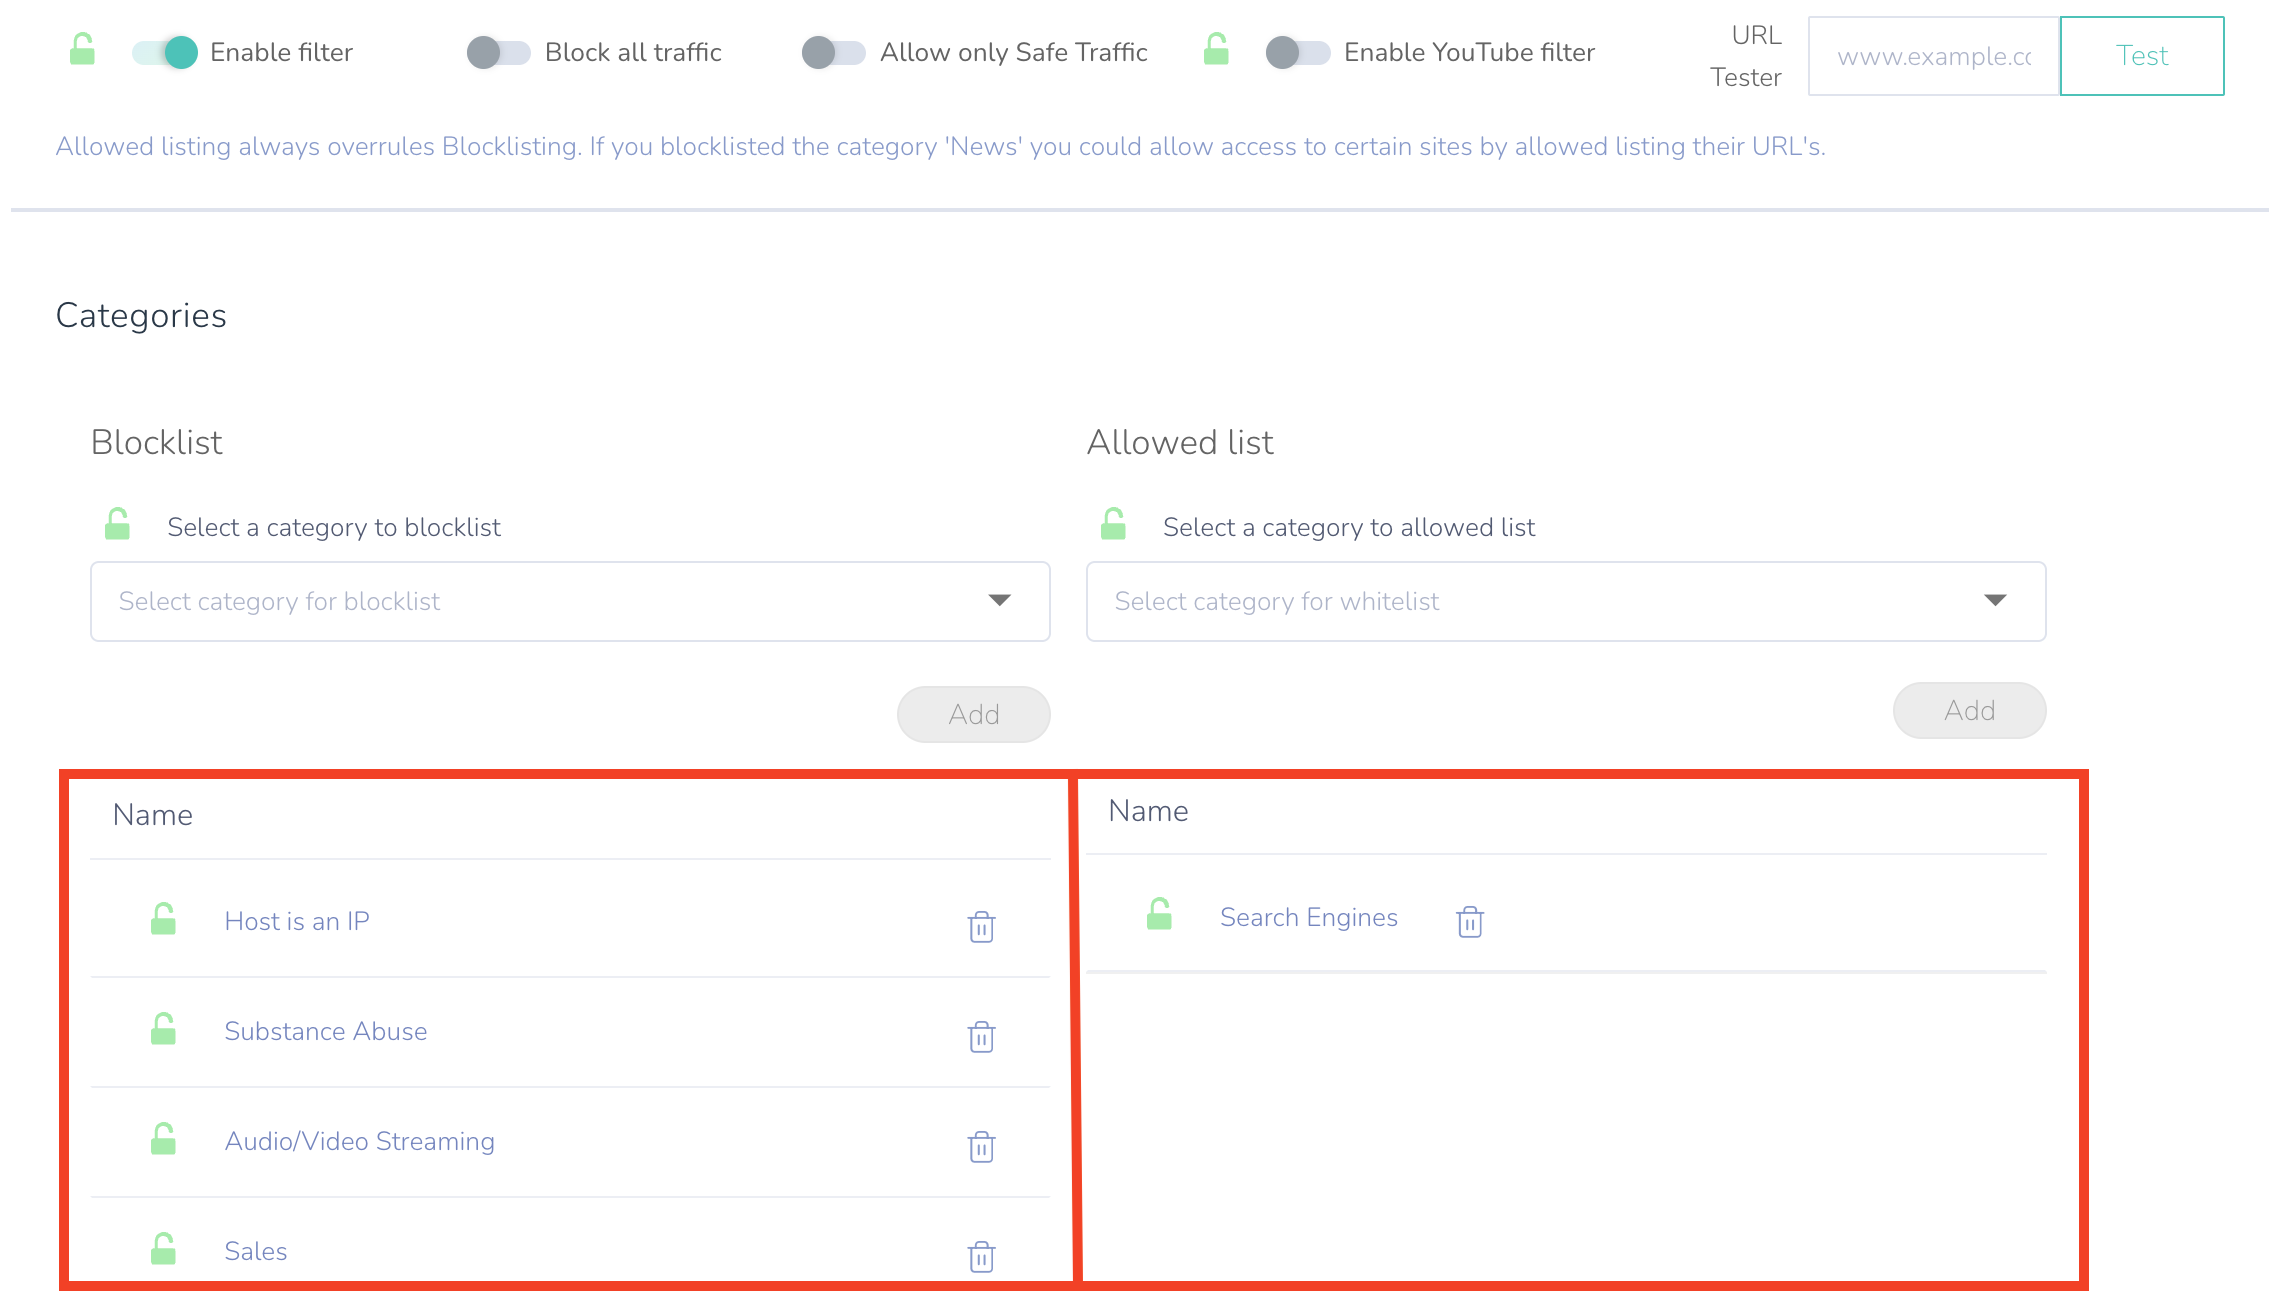Turn off the Enable filter switch

165,52
